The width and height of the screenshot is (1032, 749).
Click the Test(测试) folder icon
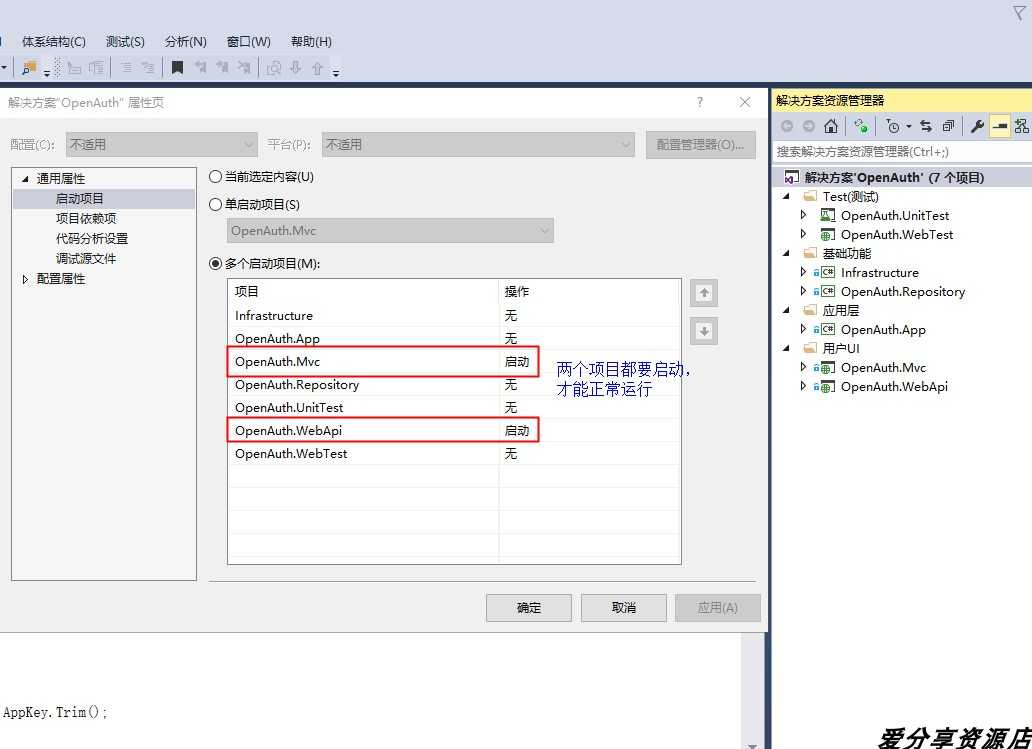coord(810,196)
